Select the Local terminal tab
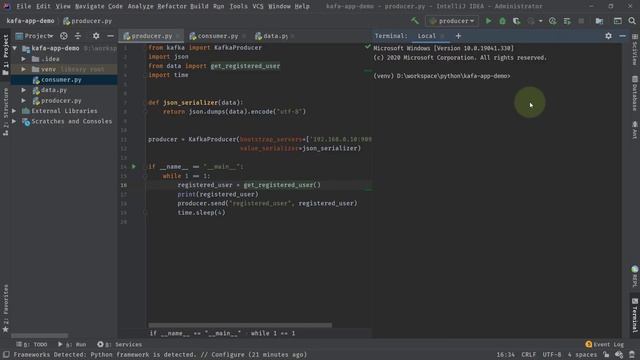This screenshot has width=640, height=360. (427, 36)
